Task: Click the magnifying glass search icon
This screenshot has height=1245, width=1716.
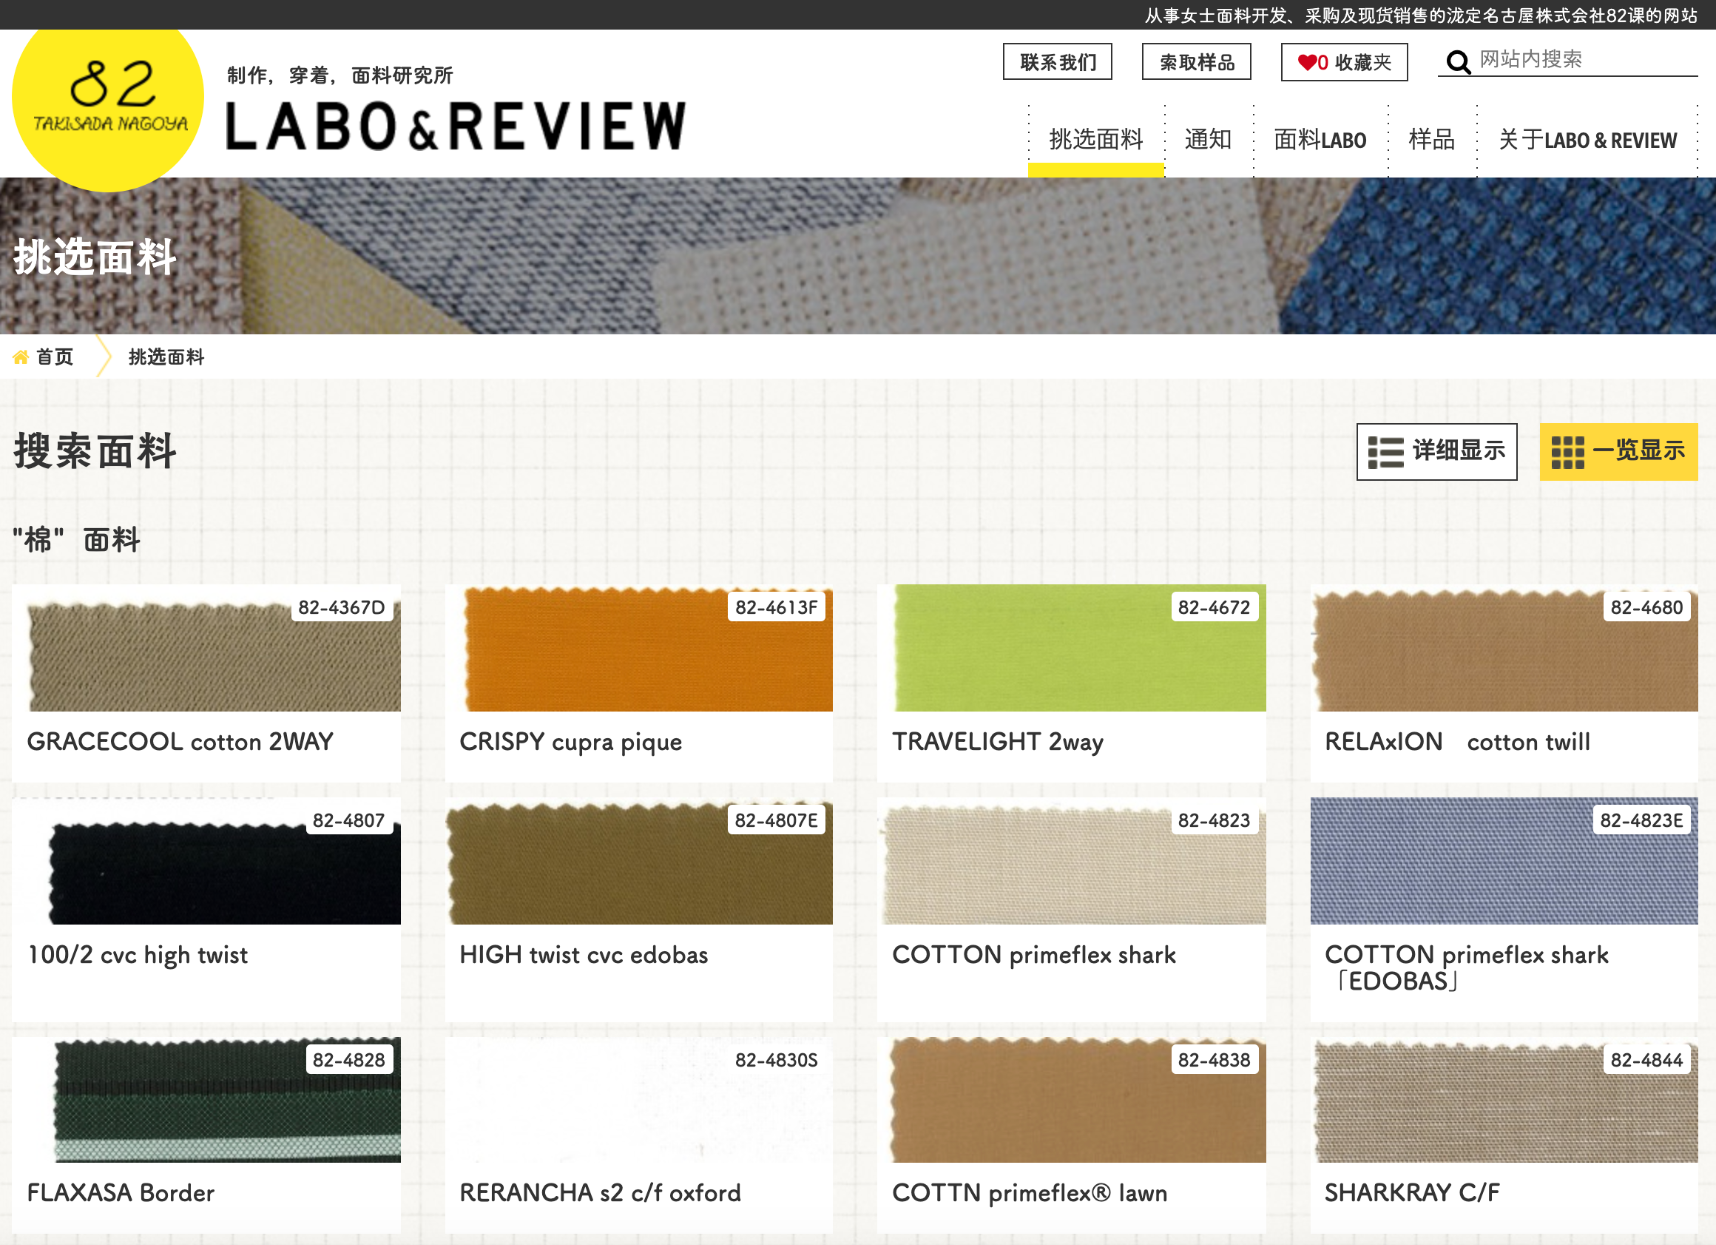Action: (1458, 63)
